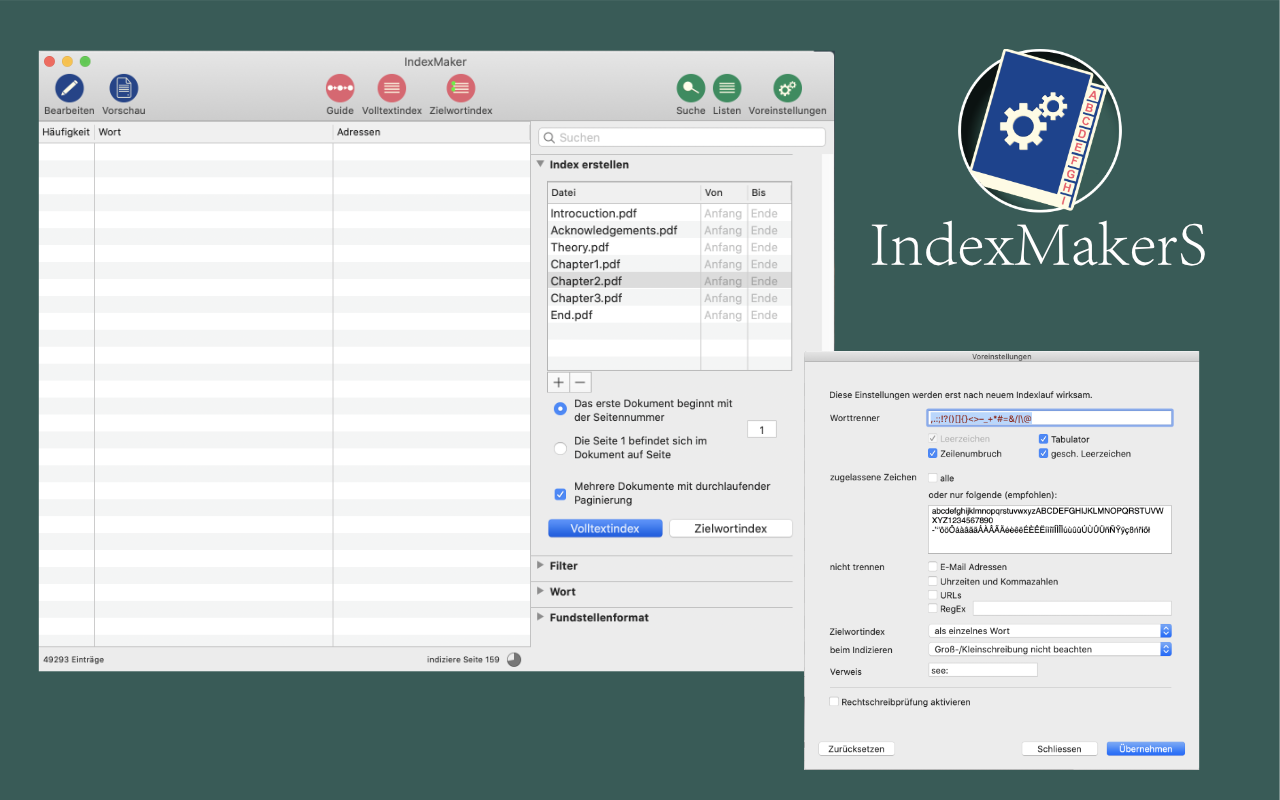
Task: Click Übernehmen in Voreinstellungen
Action: coord(1146,749)
